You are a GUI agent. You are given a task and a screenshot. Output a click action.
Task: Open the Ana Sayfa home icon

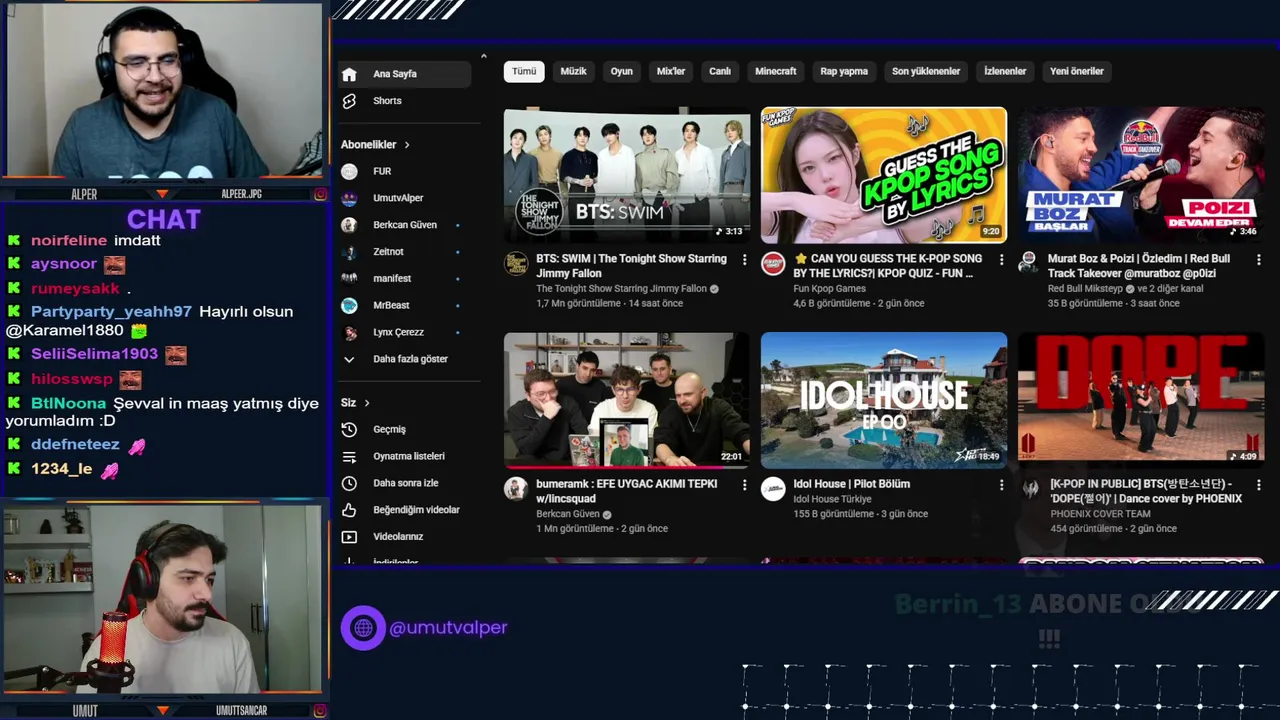(x=349, y=74)
